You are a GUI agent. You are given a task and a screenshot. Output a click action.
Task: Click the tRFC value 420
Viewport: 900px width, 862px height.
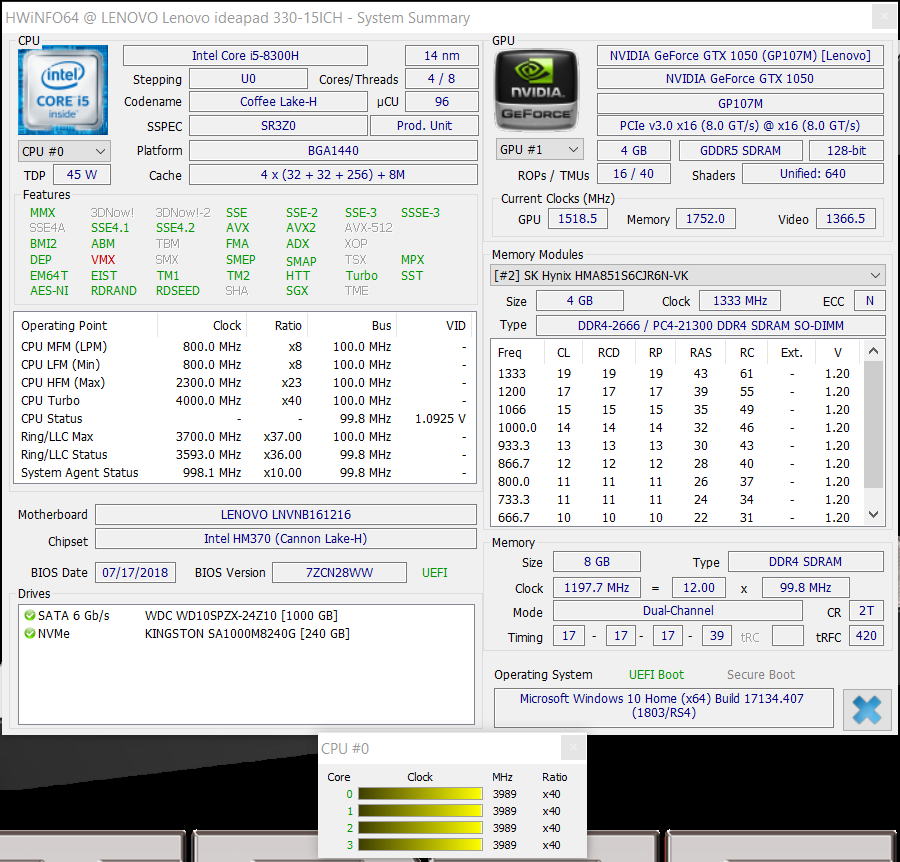[x=866, y=636]
